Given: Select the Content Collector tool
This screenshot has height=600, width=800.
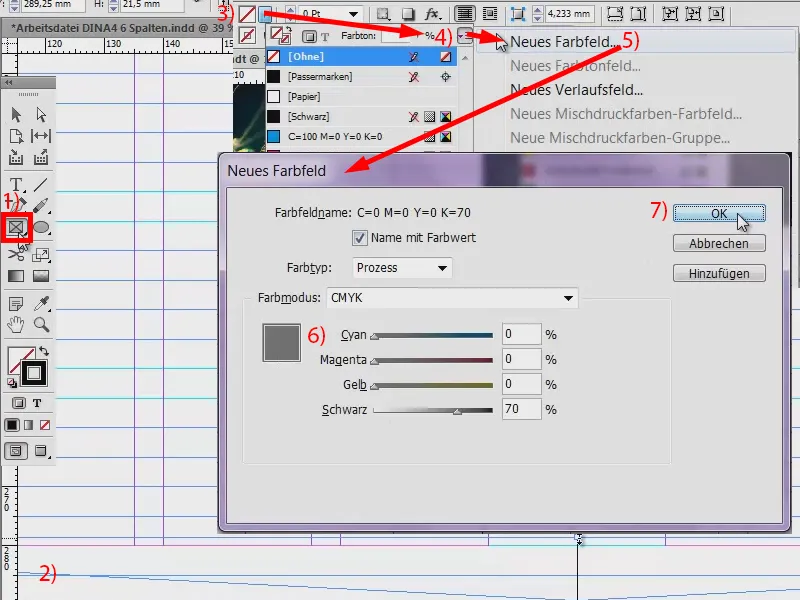Looking at the screenshot, I should [x=16, y=157].
